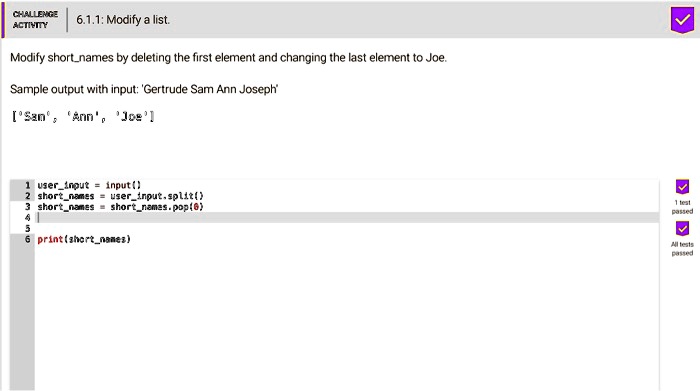Click the sample output ['Sam', 'Ann', 'Joe']

click(83, 116)
